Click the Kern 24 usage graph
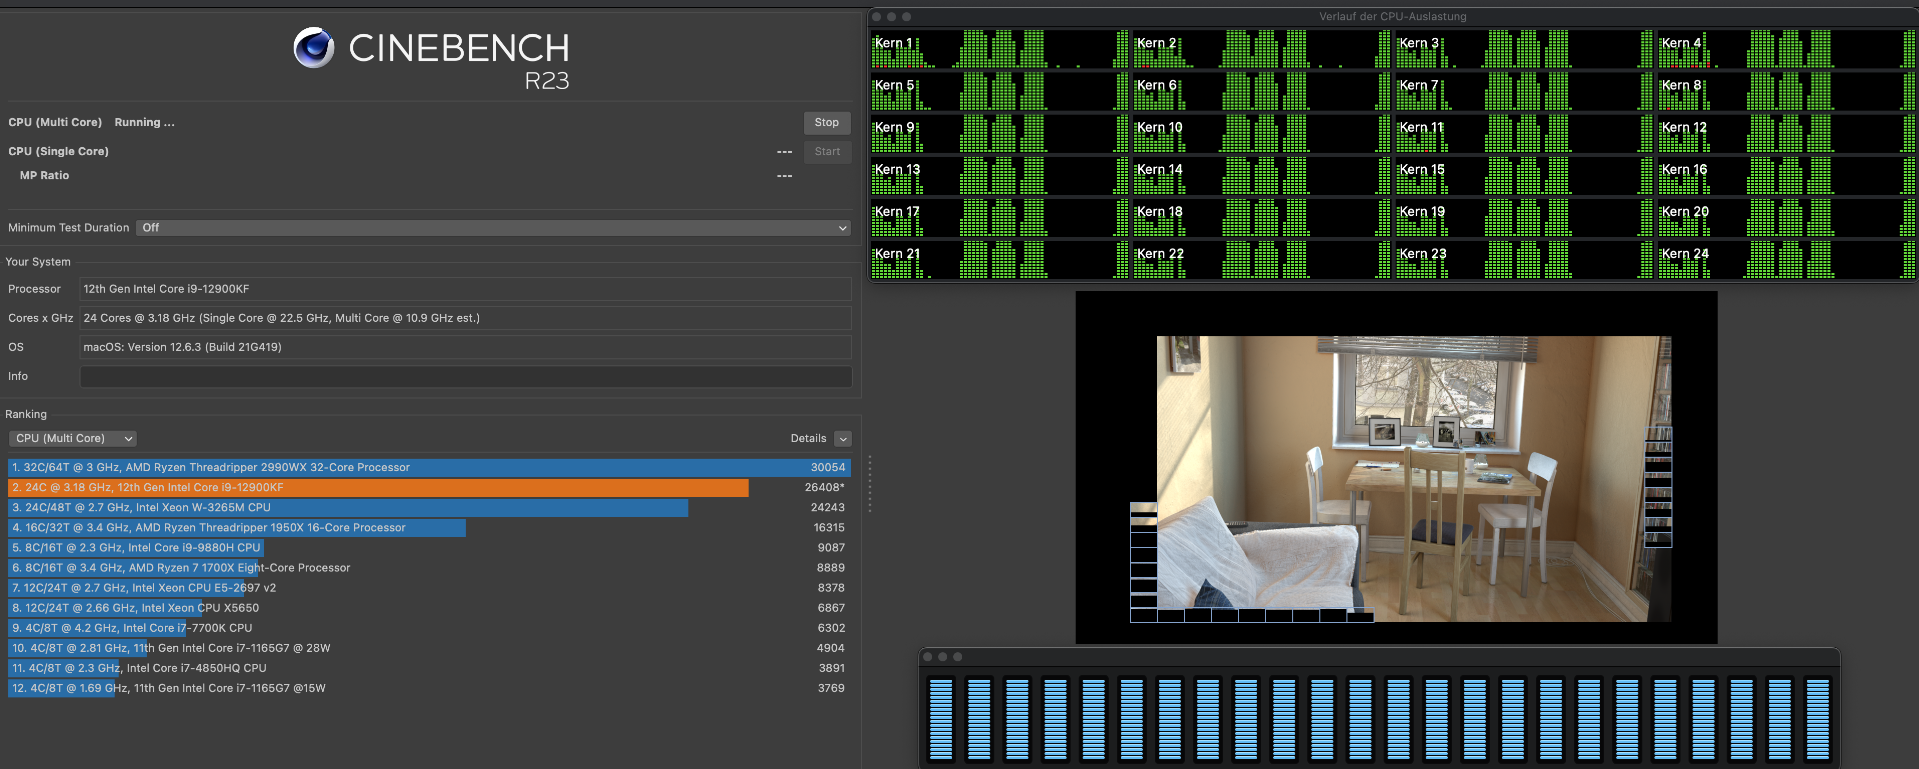Screen dimensions: 1919x769 pos(1785,259)
